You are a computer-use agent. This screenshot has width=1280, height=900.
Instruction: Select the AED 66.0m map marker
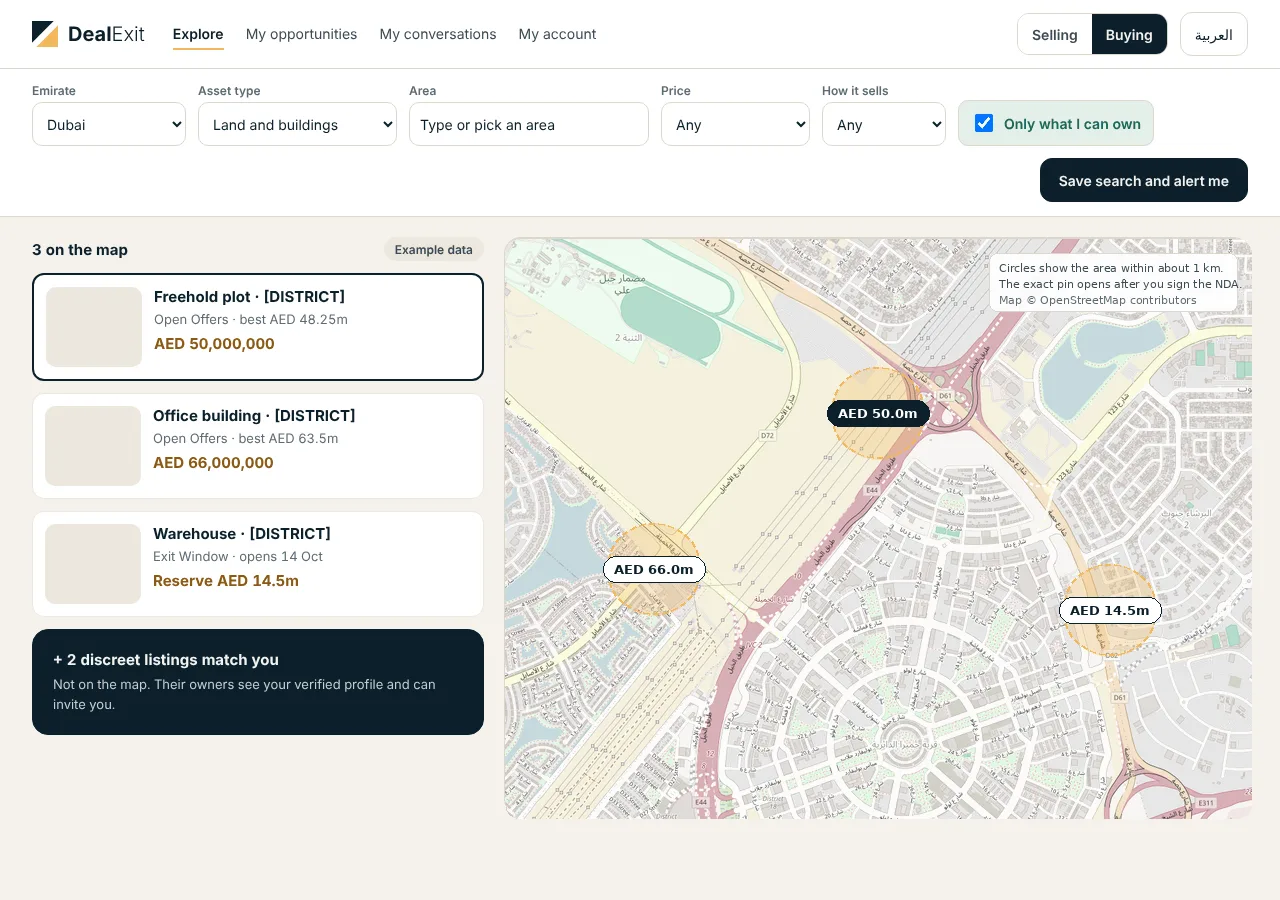(654, 569)
